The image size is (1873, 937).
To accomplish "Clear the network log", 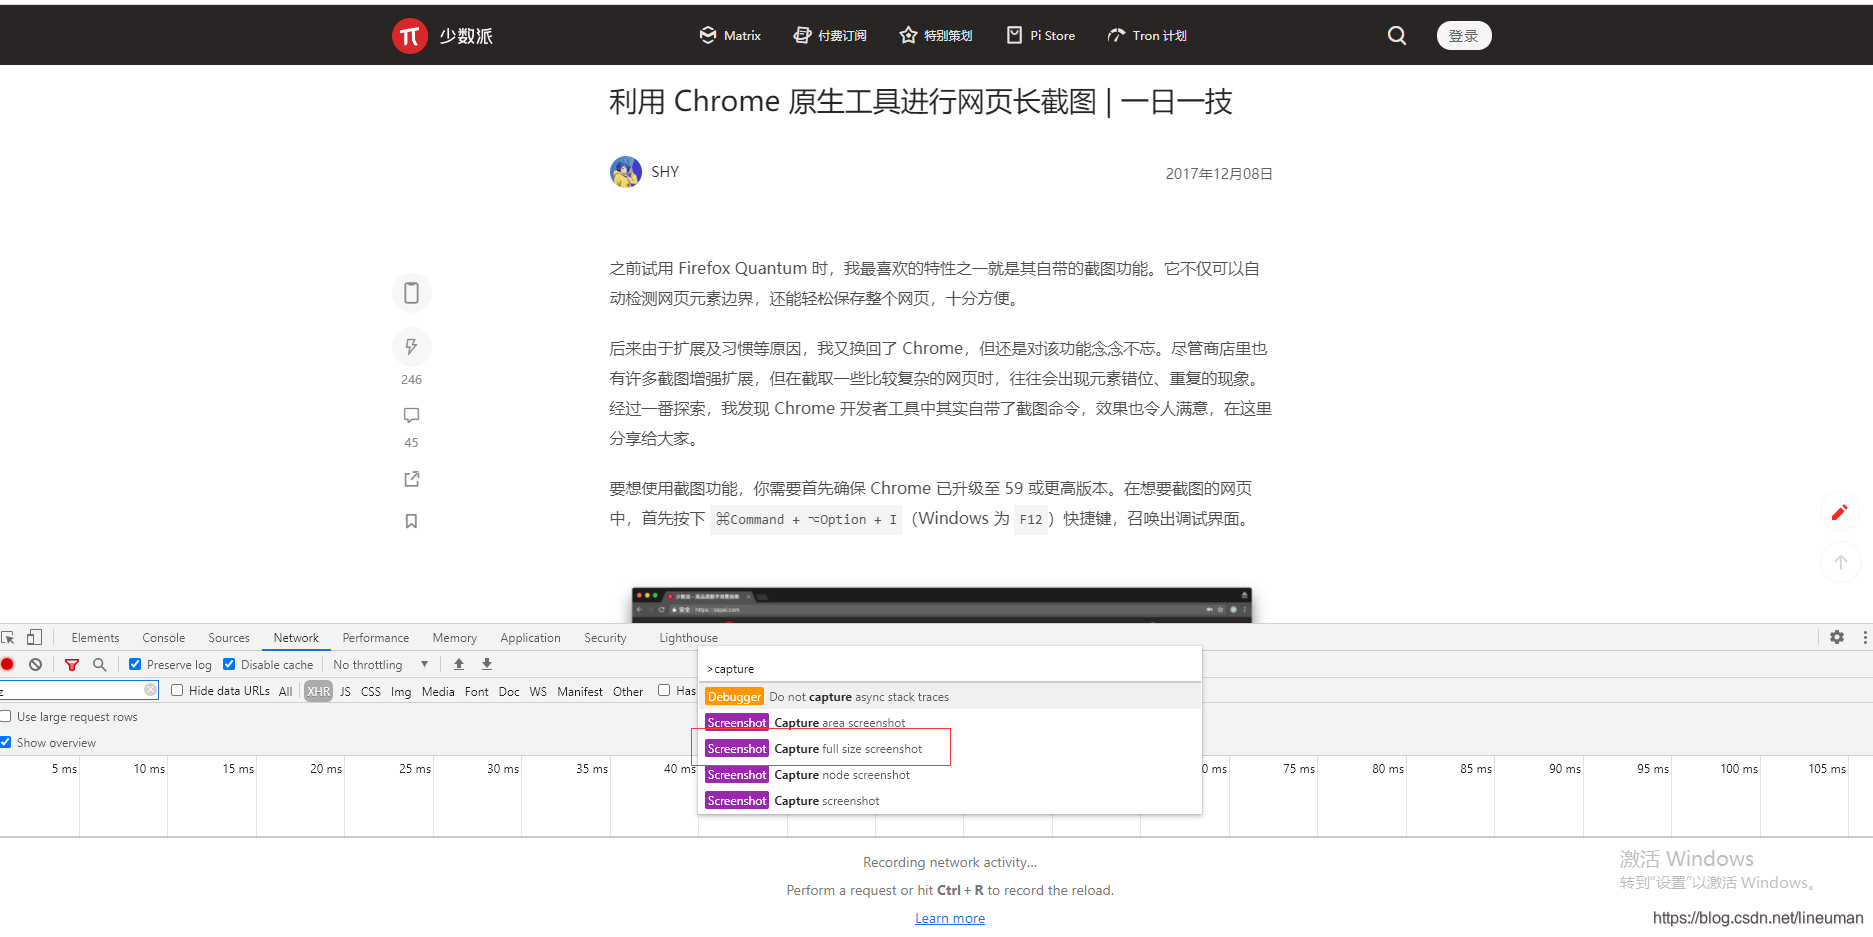I will click(35, 664).
